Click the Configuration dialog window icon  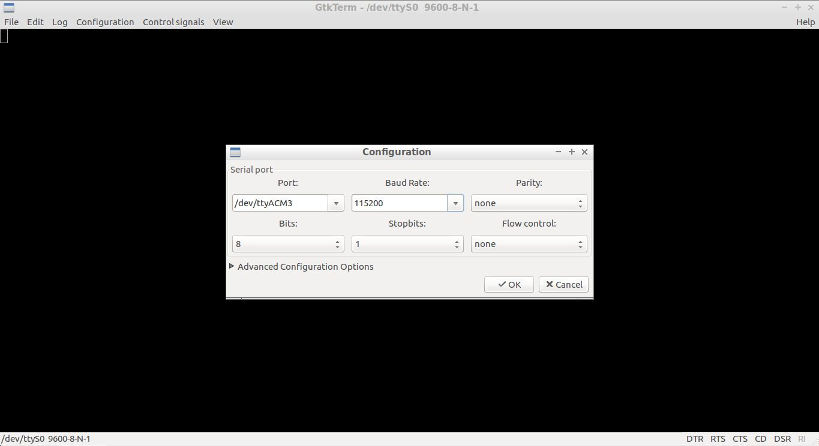[235, 152]
